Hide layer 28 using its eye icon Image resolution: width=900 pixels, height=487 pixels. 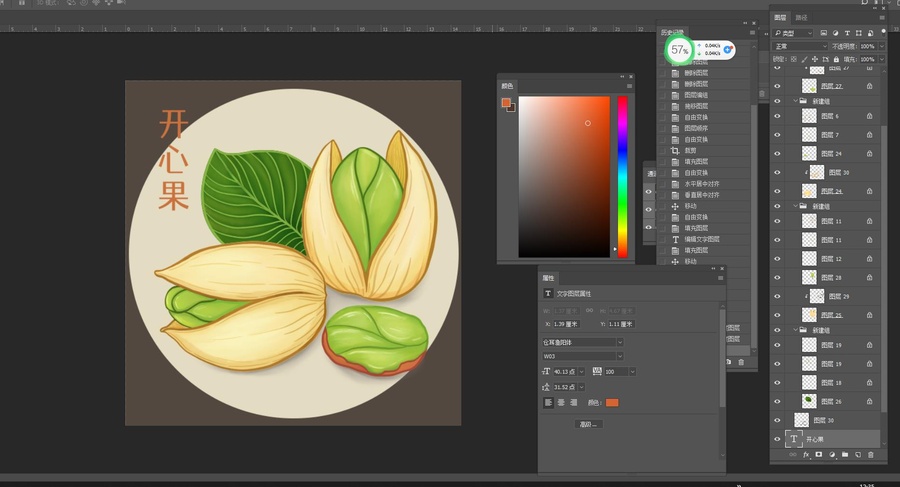point(777,277)
